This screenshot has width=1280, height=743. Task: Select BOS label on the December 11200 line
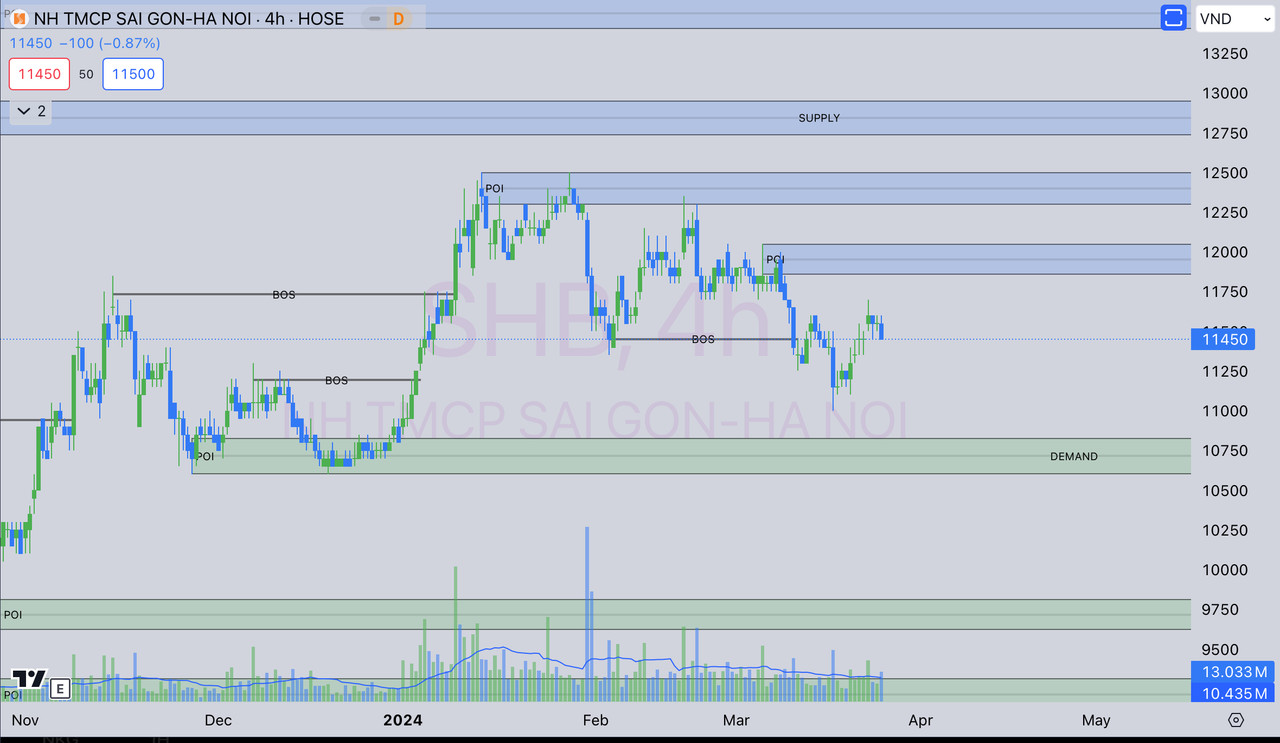coord(336,380)
